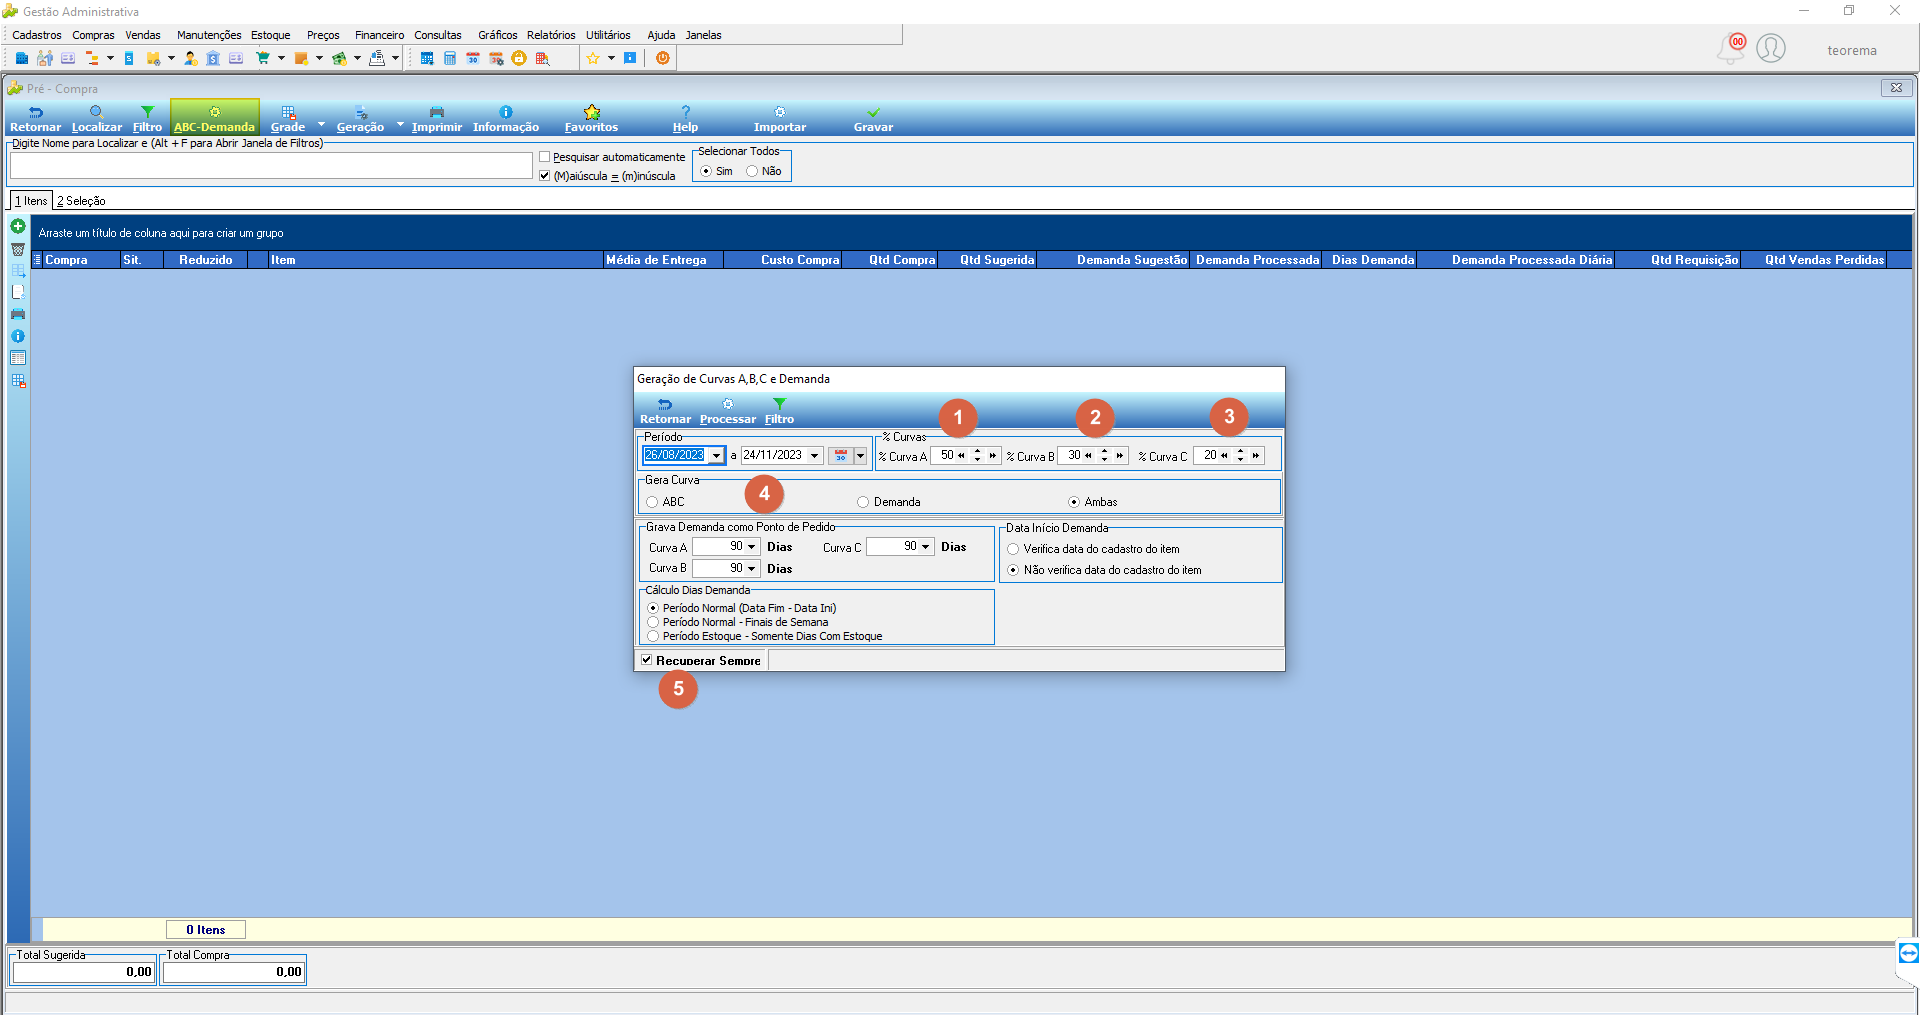The image size is (1920, 1015).
Task: Switch to the 2 Seleção tab
Action: [81, 201]
